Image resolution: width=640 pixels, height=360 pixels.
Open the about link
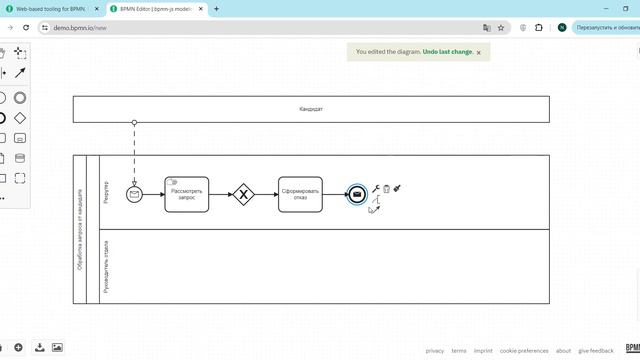coord(563,351)
